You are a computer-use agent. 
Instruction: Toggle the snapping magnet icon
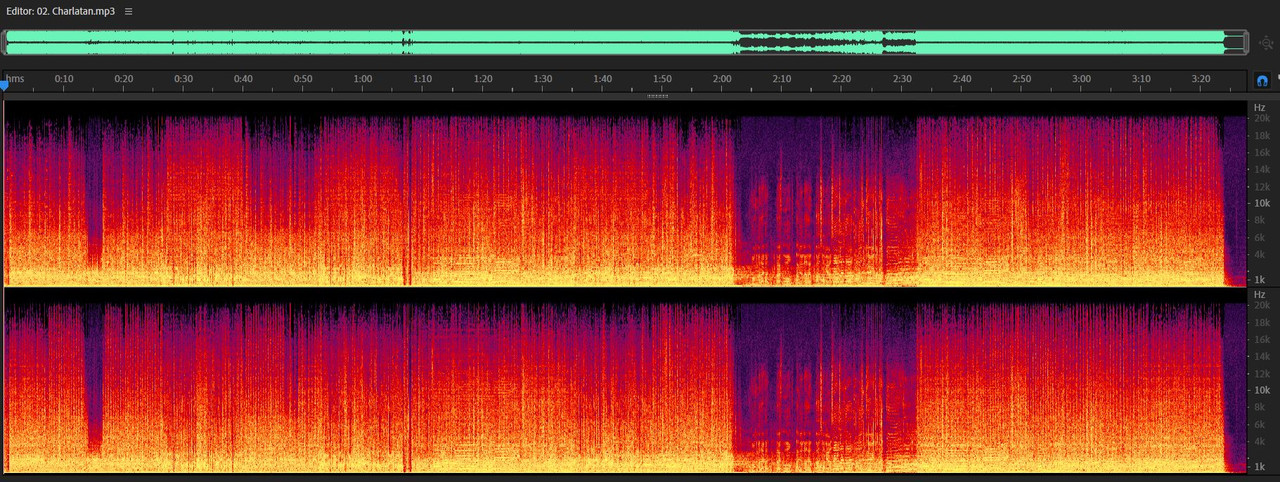click(1262, 81)
